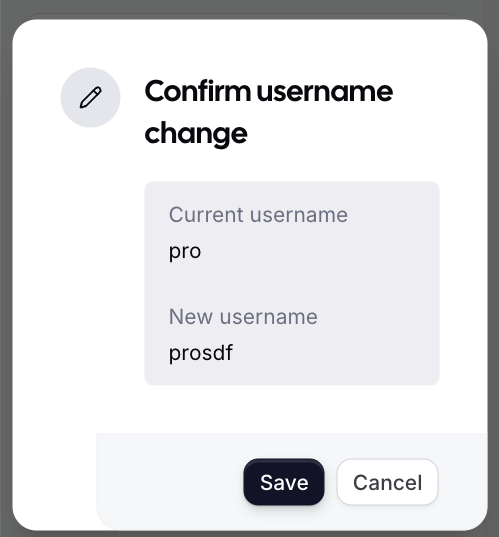Screen dimensions: 499x537
Task: Cancel the username change dialog
Action: 387,482
